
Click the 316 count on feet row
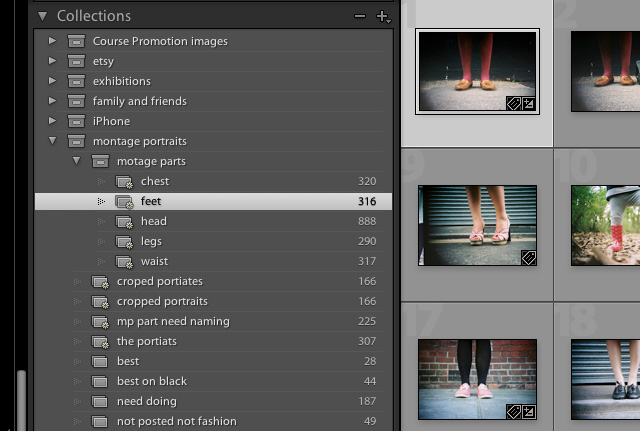pyautogui.click(x=367, y=201)
